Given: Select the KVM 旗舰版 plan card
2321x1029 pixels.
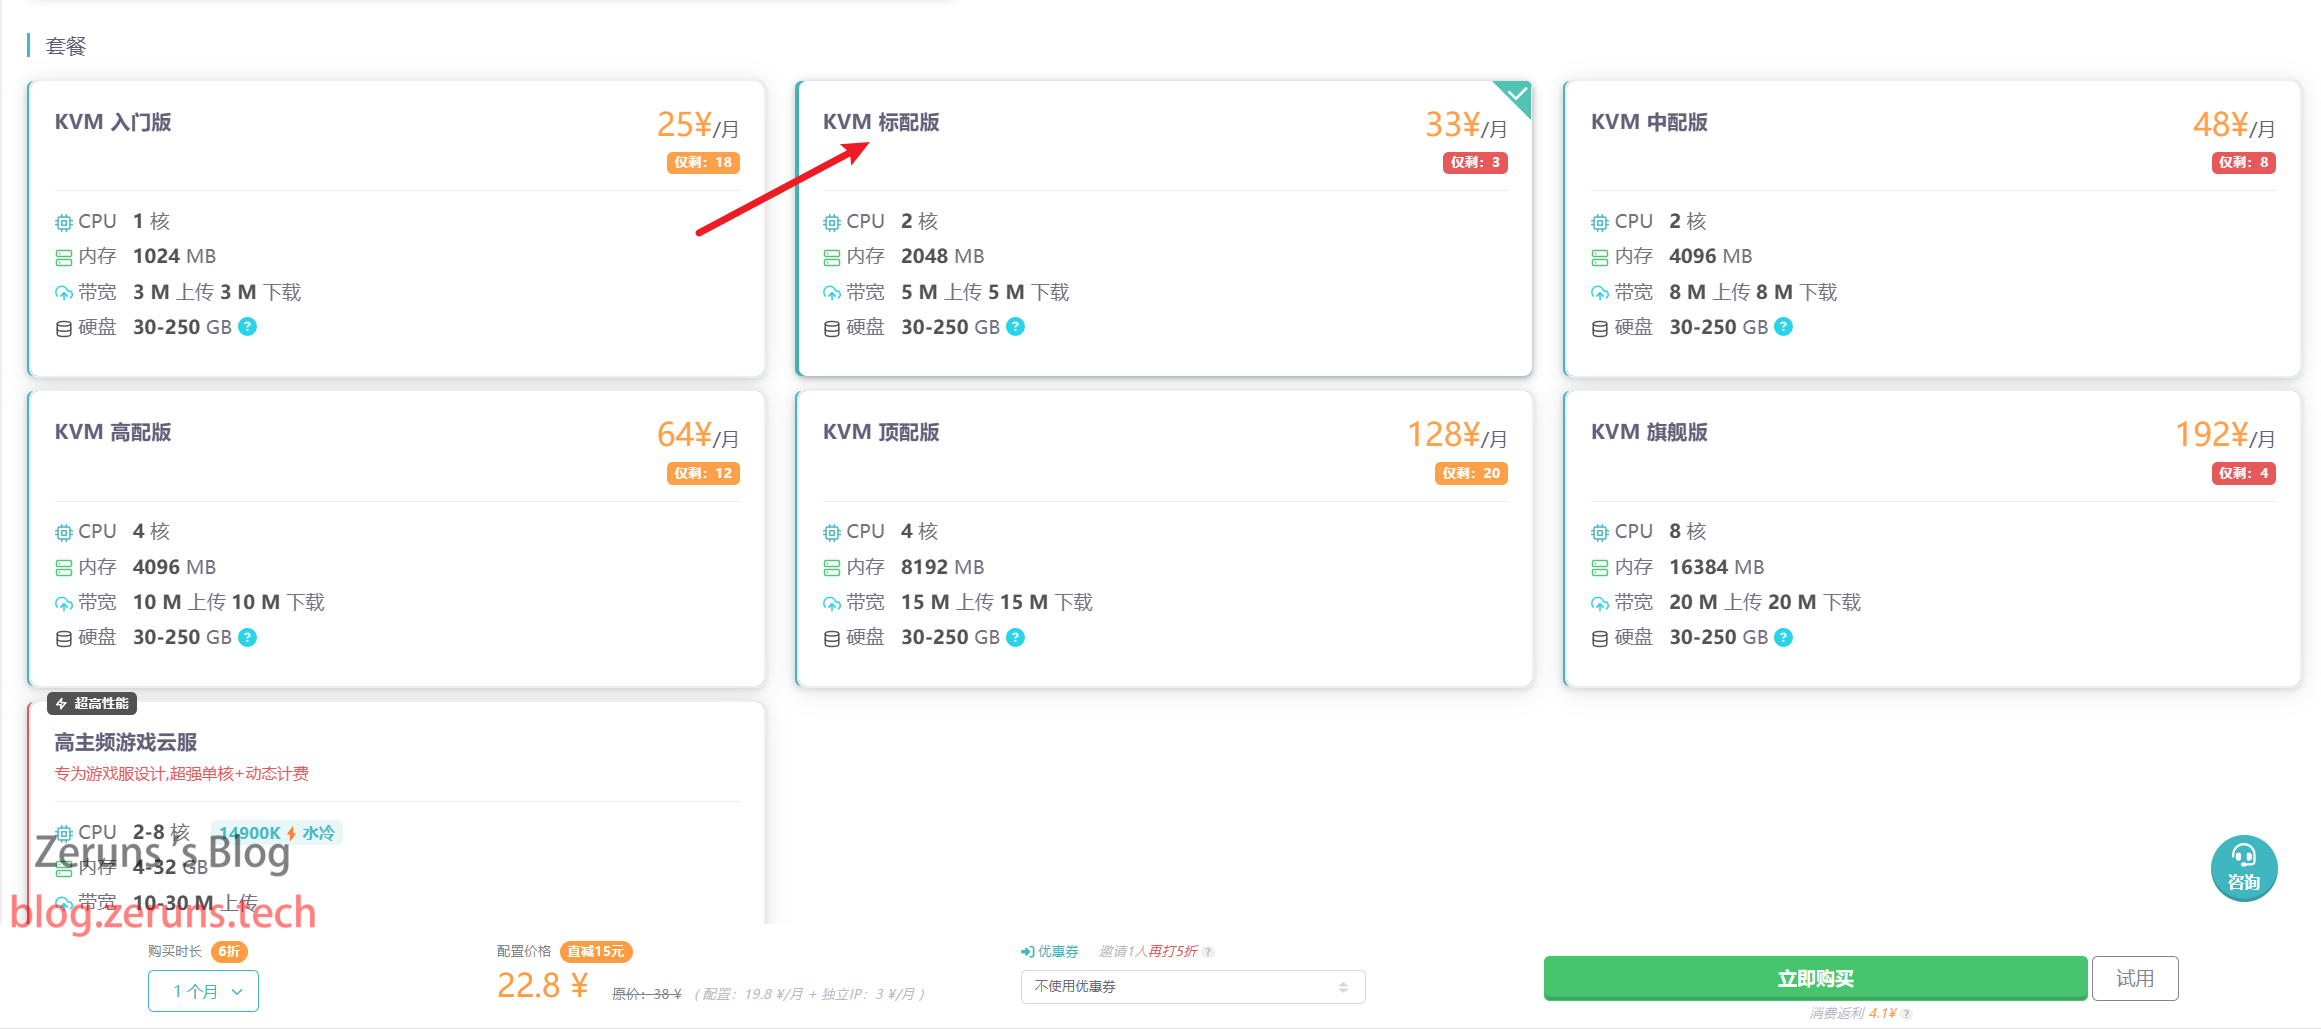Looking at the screenshot, I should [1932, 539].
